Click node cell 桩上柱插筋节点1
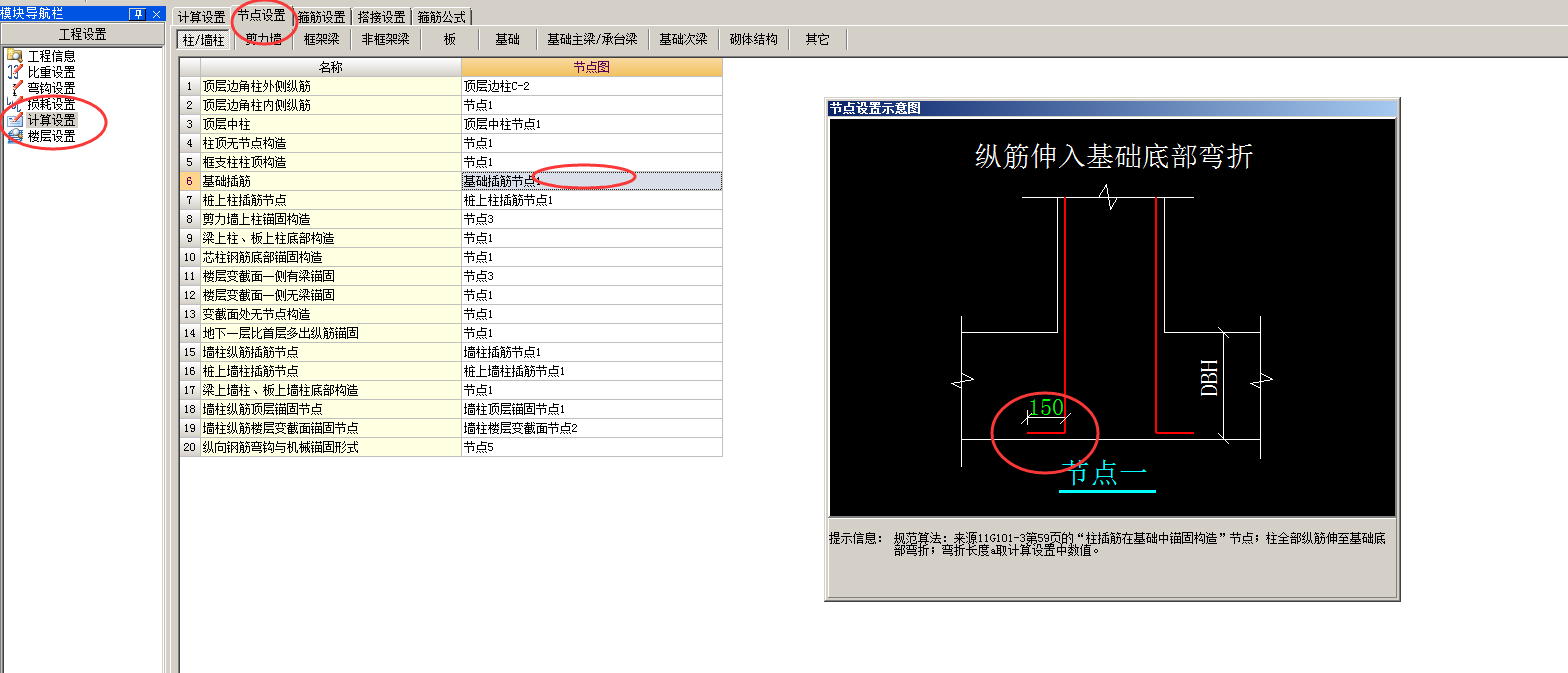Viewport: 1568px width, 673px height. click(592, 200)
